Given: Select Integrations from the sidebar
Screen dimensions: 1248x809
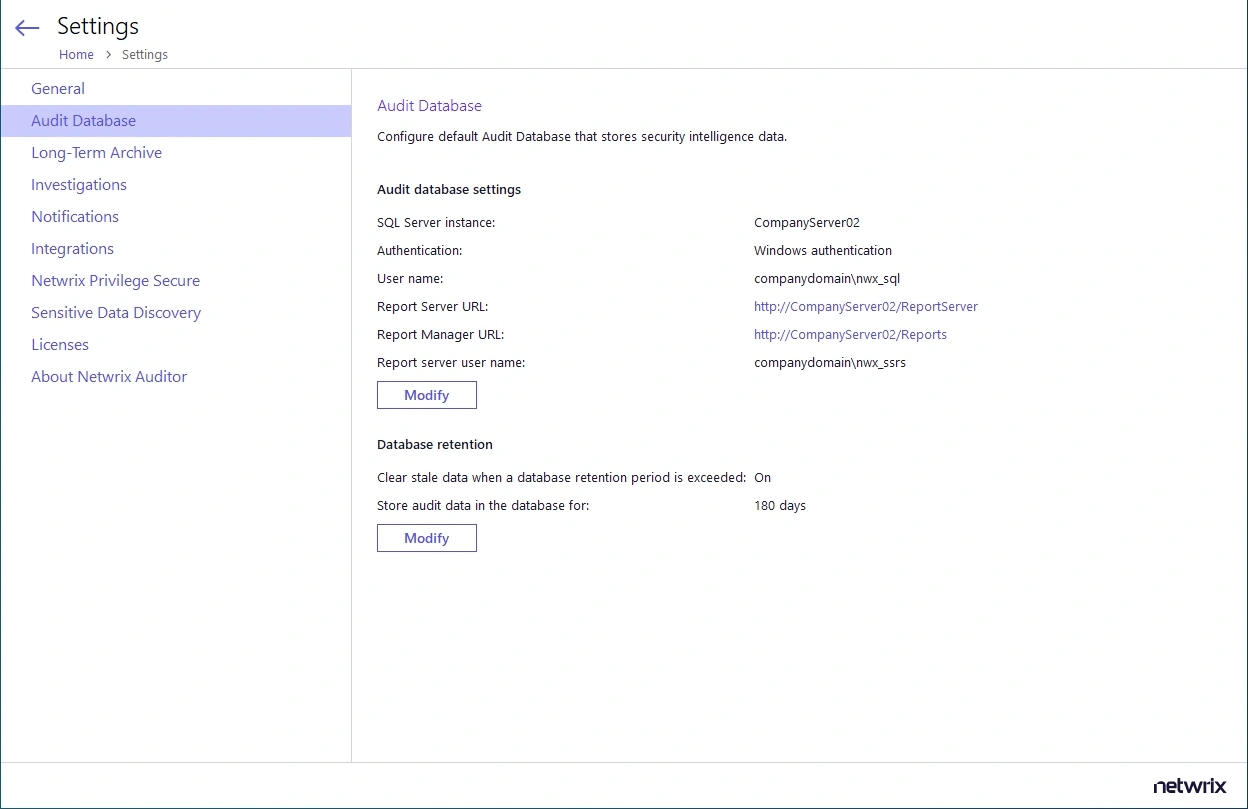Looking at the screenshot, I should coord(72,248).
